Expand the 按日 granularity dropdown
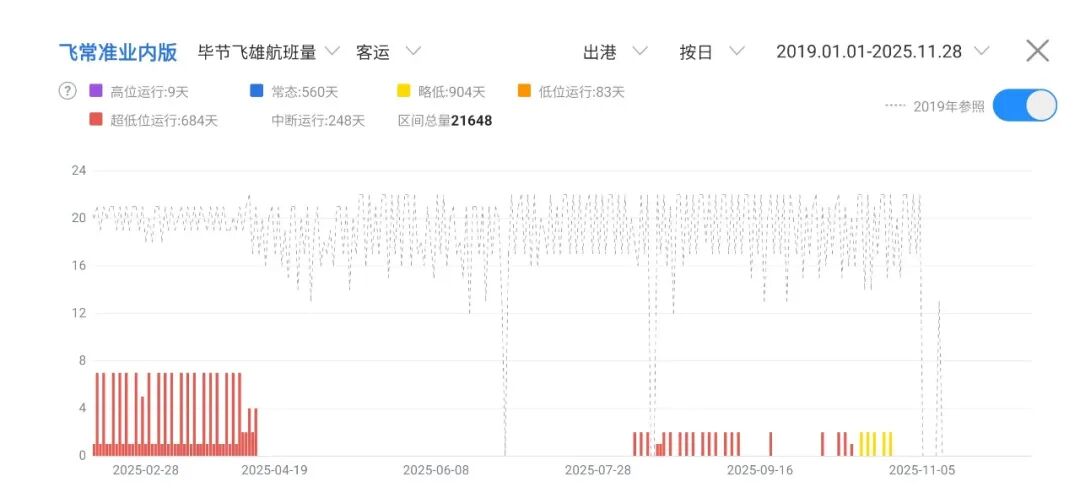The image size is (1080, 498). 711,52
